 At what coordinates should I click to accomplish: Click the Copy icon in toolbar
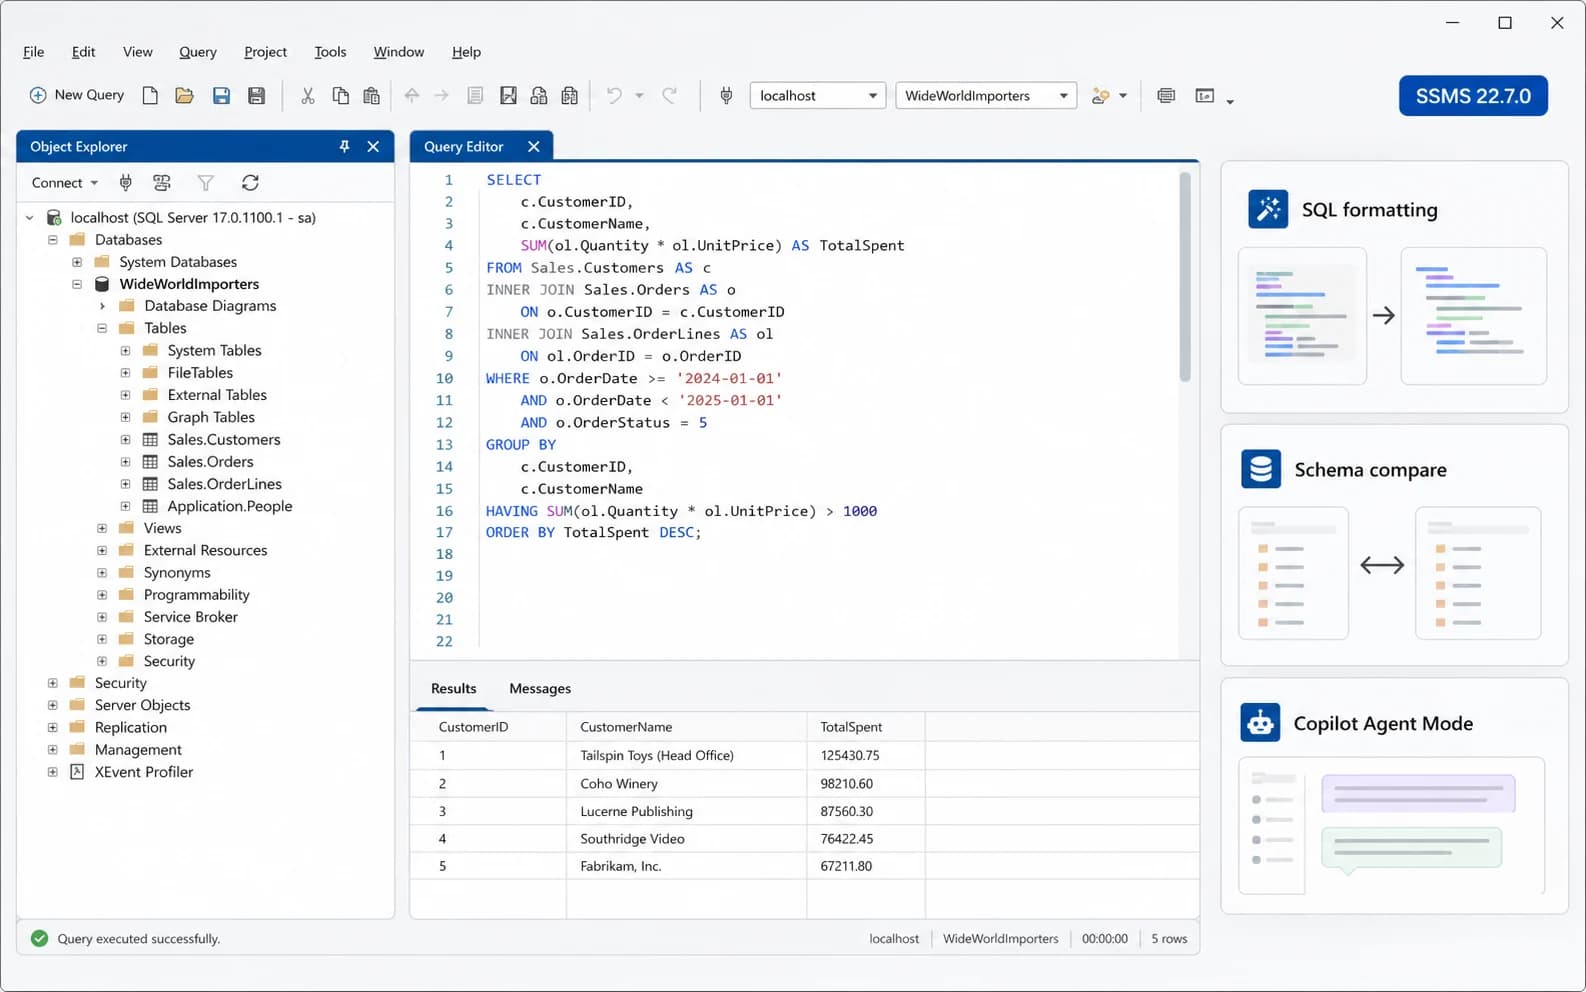[x=340, y=95]
